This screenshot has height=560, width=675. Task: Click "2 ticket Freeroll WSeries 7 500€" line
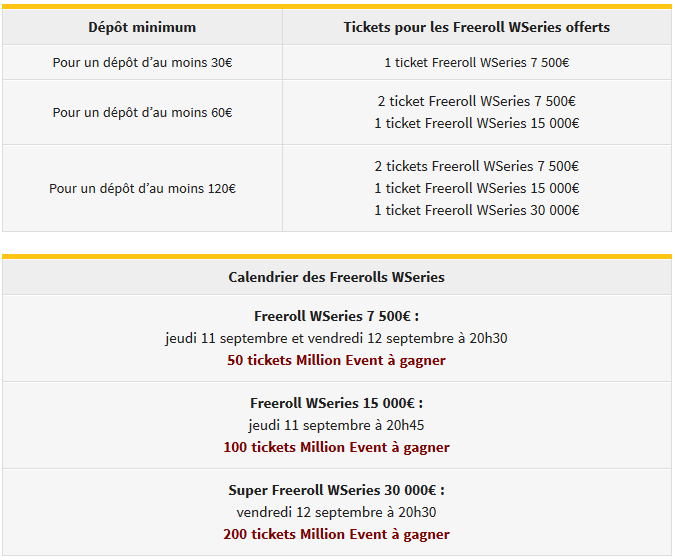[476, 101]
